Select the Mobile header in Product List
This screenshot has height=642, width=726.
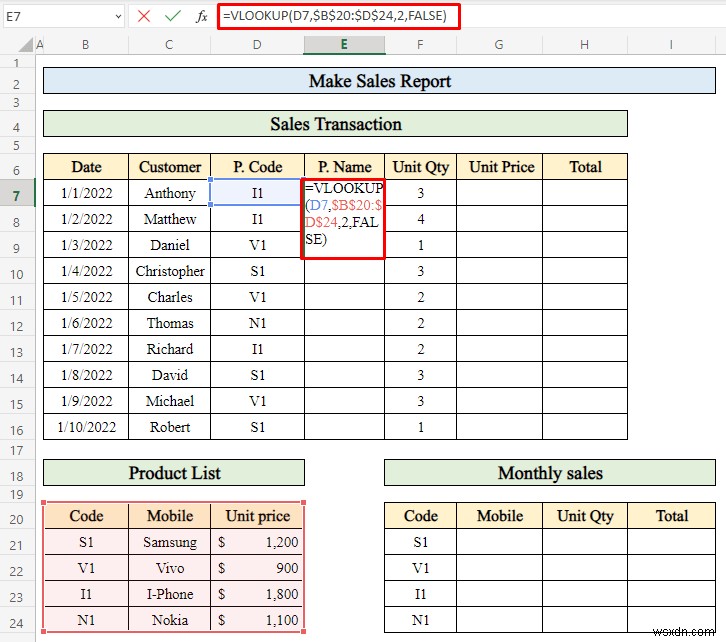[x=169, y=516]
